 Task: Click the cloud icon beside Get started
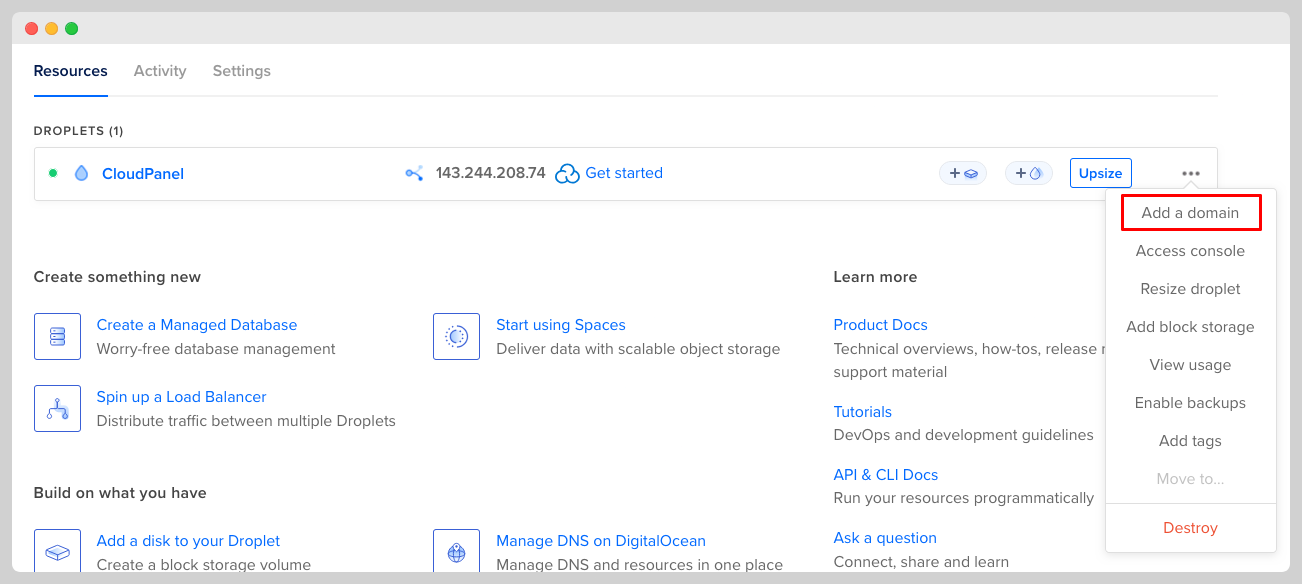pyautogui.click(x=567, y=174)
